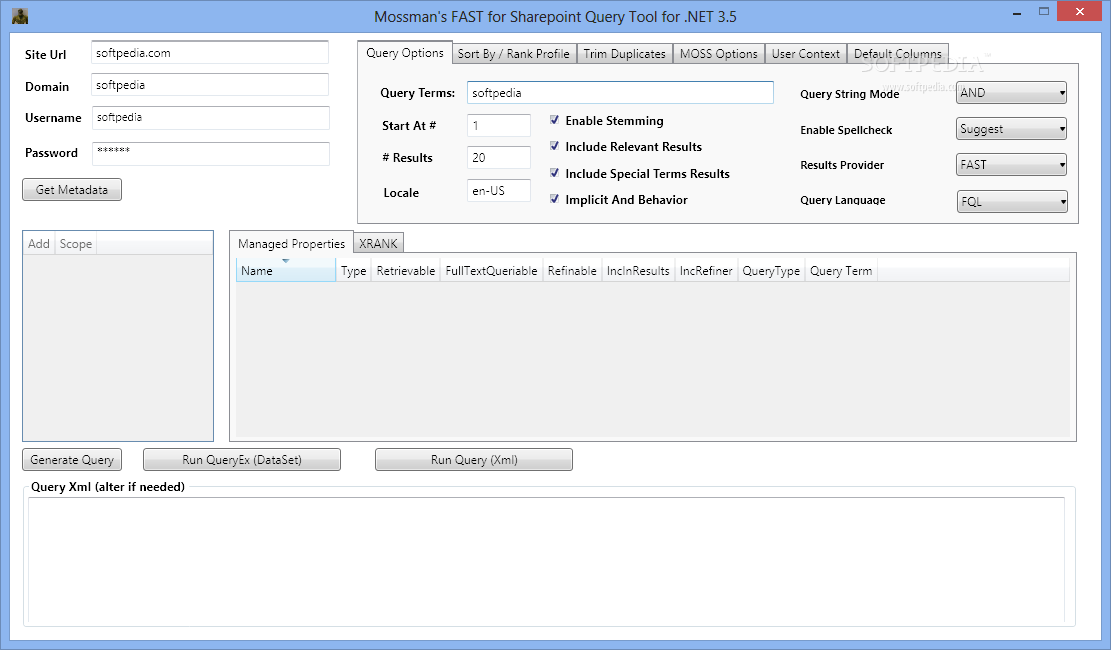Click the Query Term column header
Screen dimensions: 1111x650
point(841,270)
